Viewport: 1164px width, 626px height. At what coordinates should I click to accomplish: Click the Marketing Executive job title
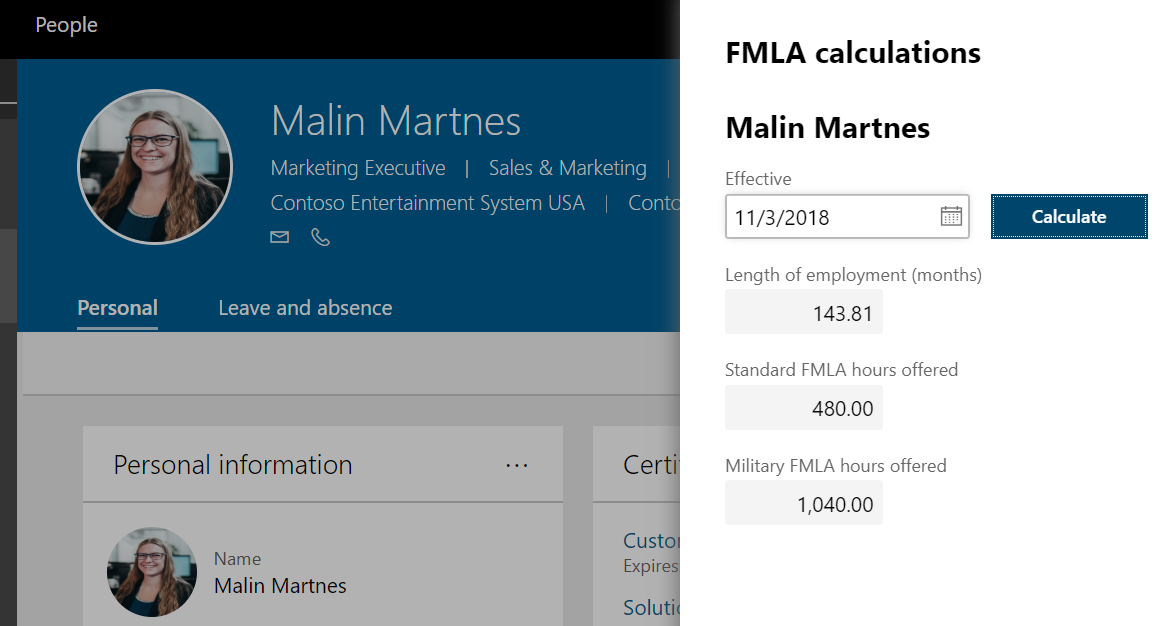357,167
